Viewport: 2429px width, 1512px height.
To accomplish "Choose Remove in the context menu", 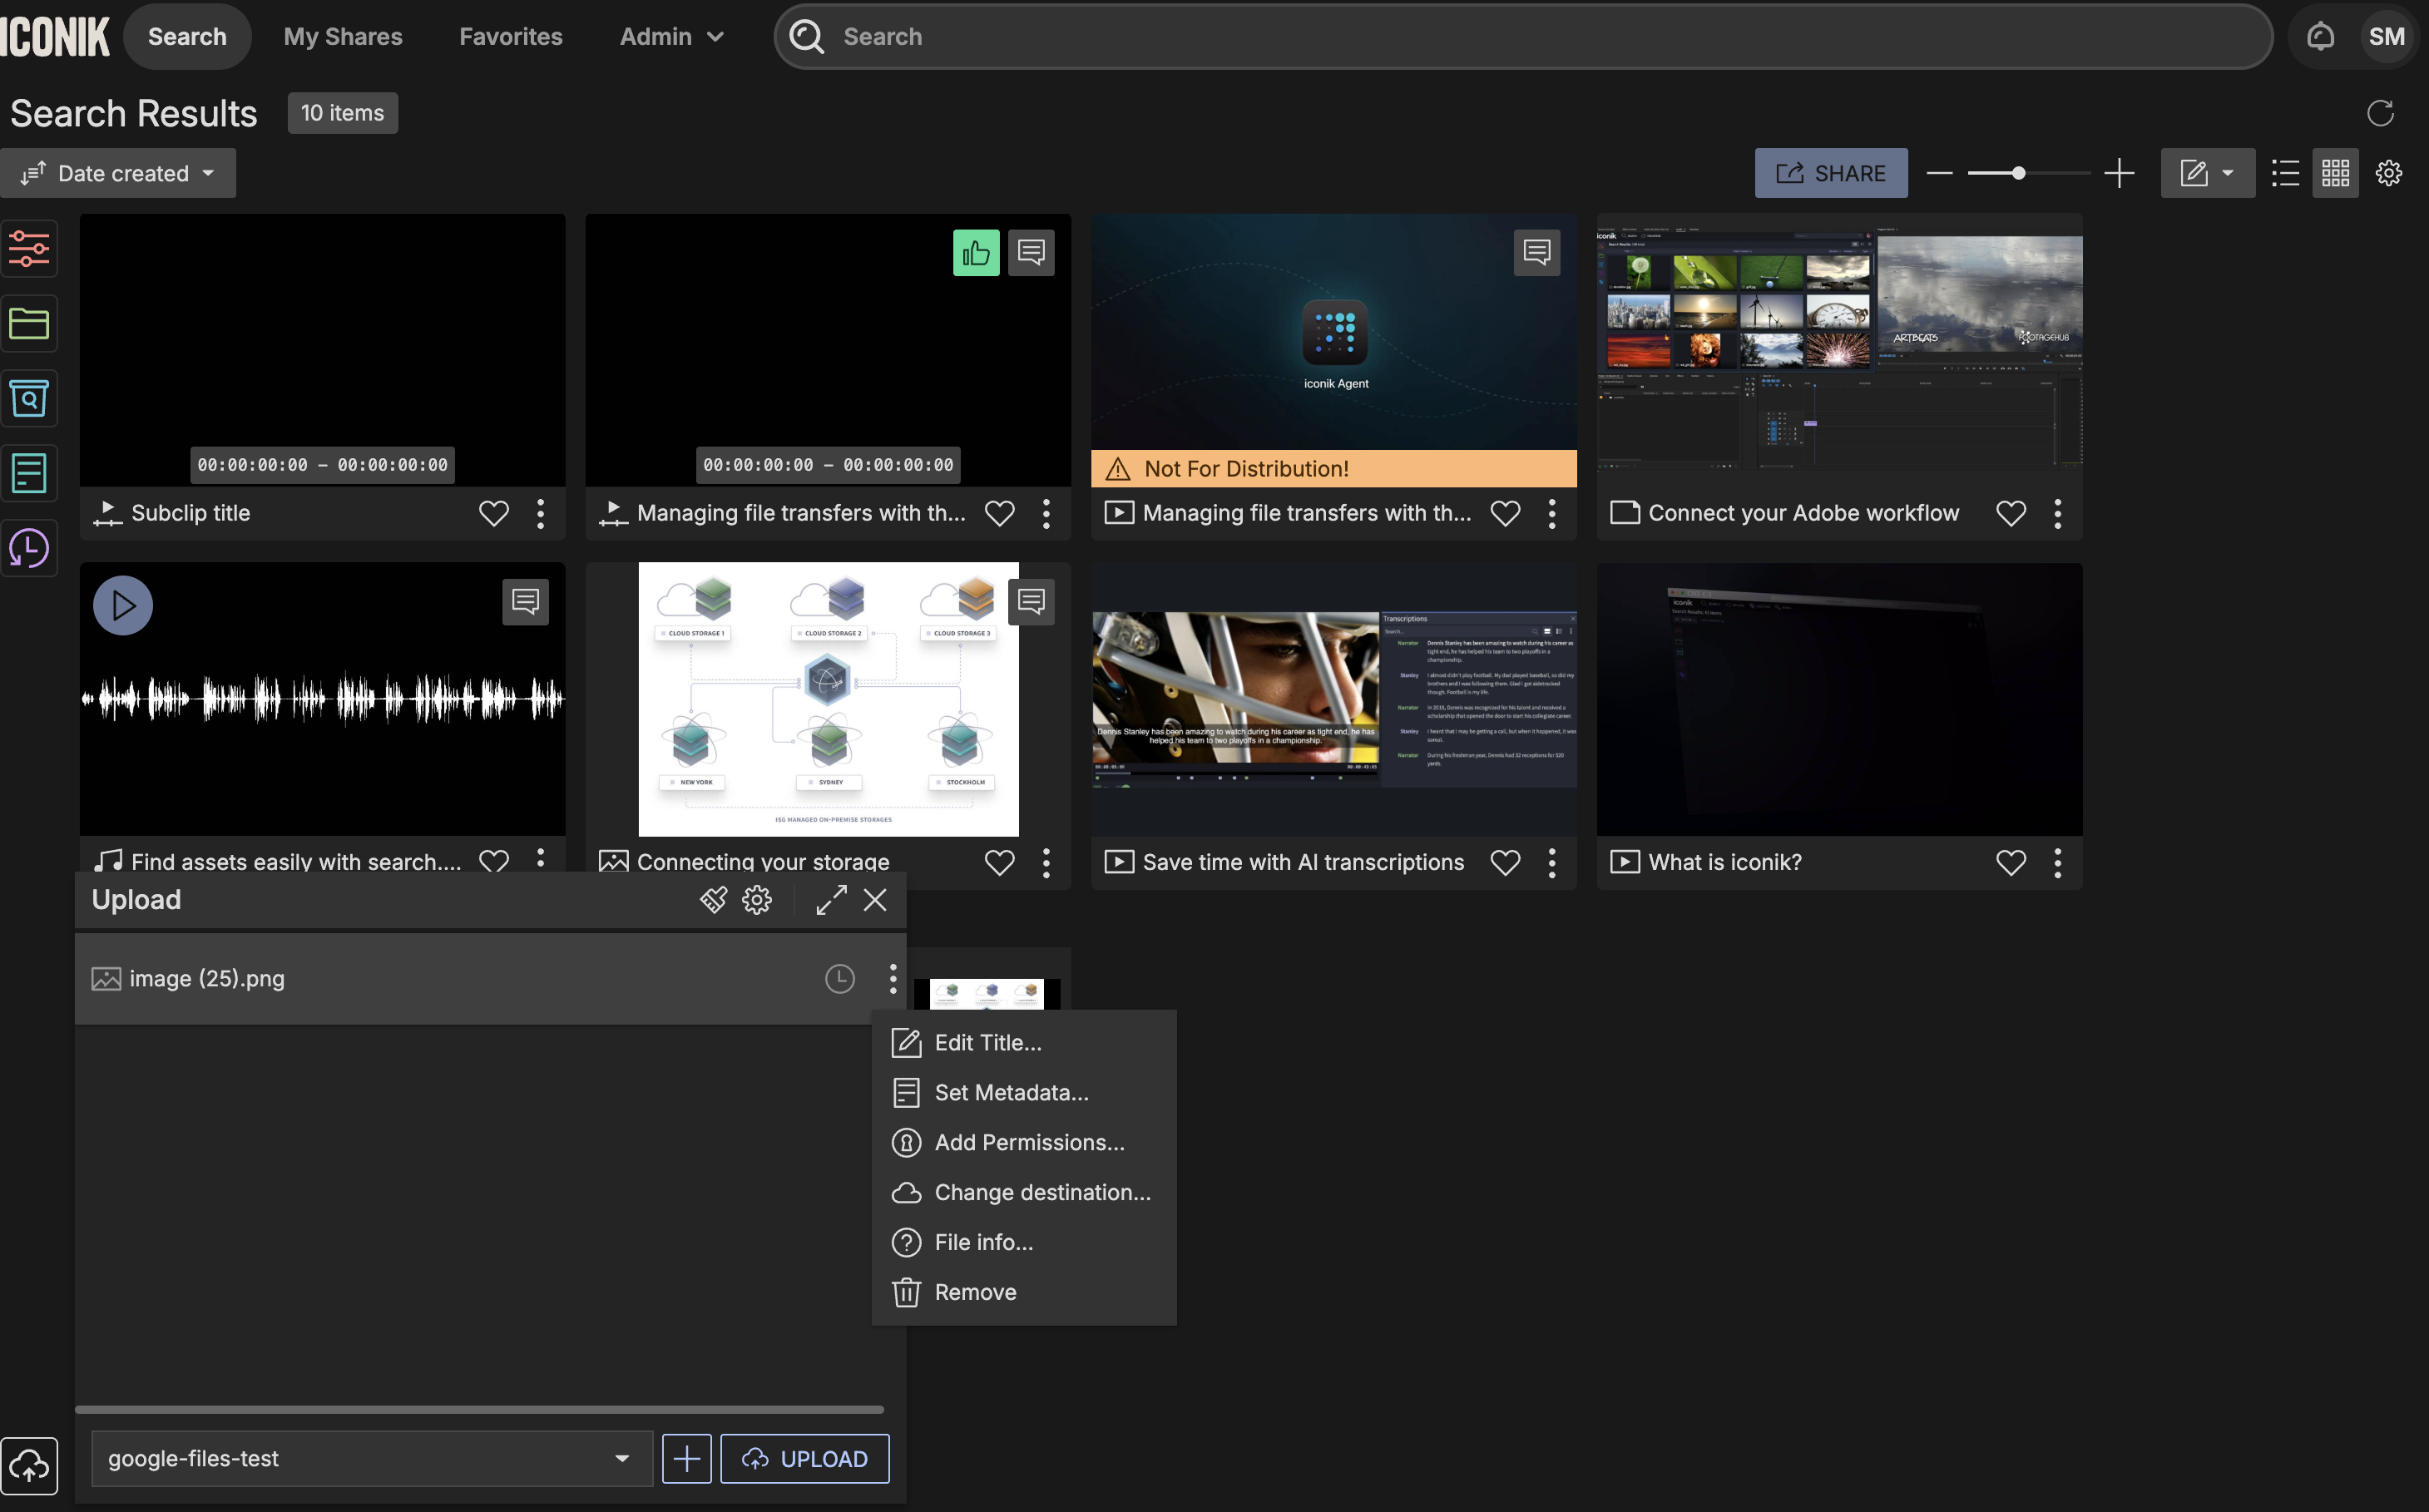I will click(x=974, y=1292).
